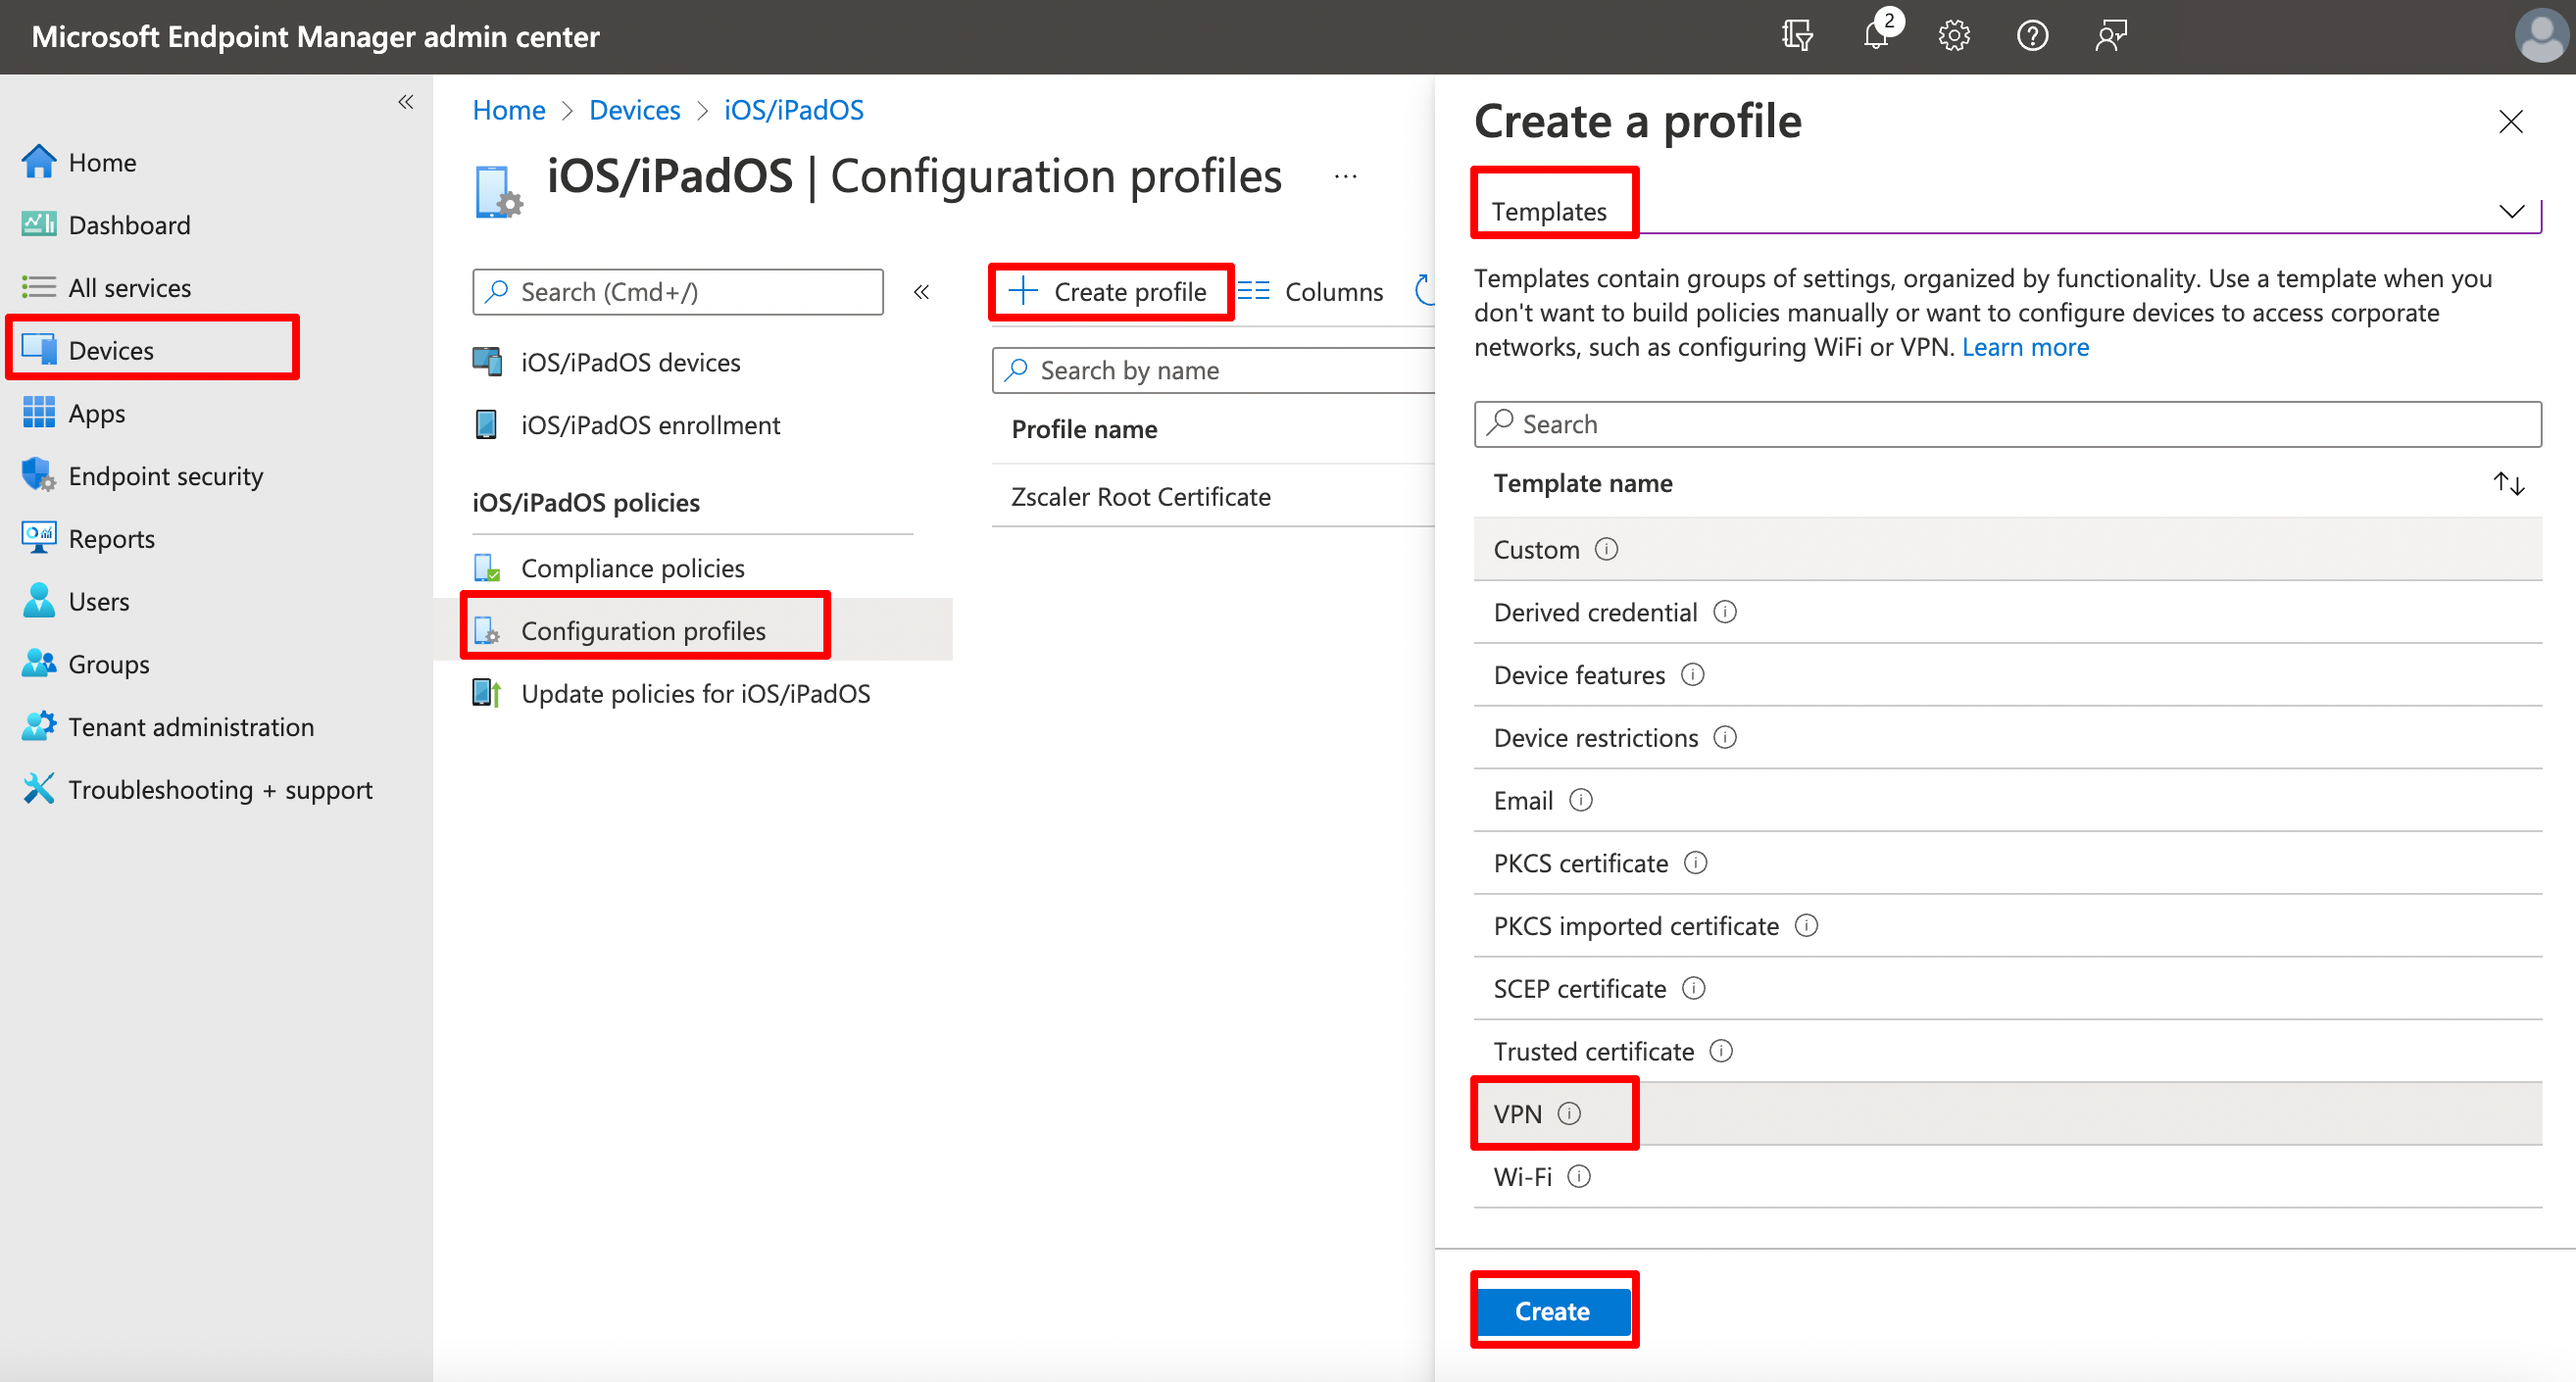
Task: Collapse the left navigation pane
Action: point(406,102)
